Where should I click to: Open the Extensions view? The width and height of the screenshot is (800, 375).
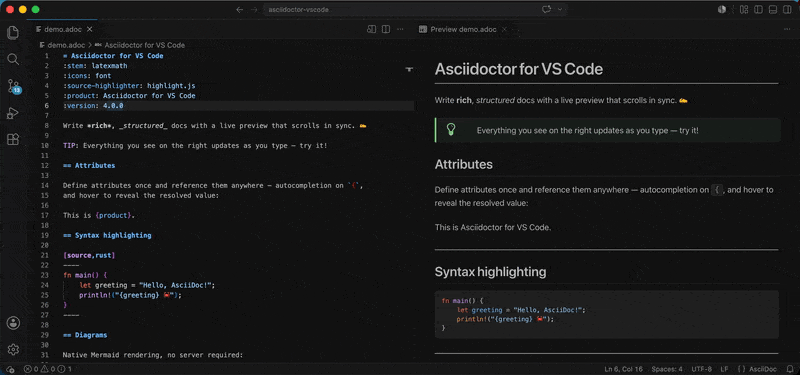(13, 139)
